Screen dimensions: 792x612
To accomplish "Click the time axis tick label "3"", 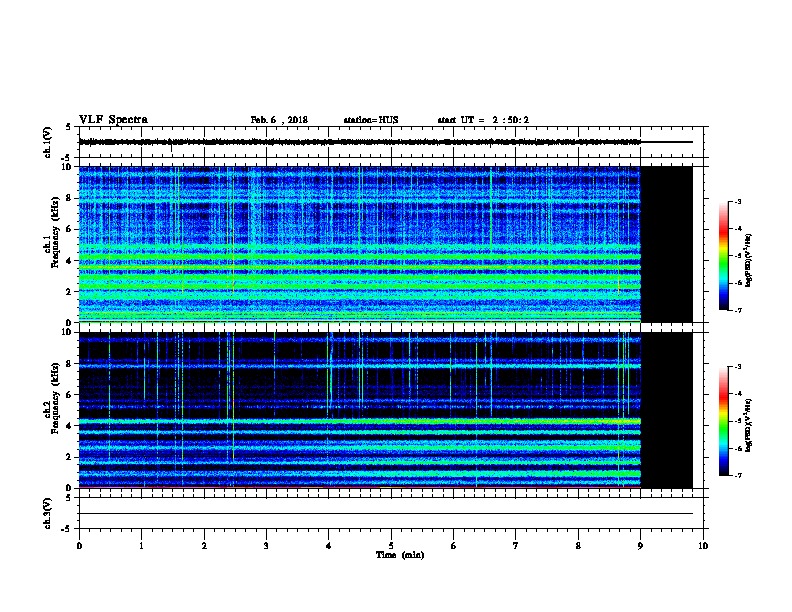I will coord(266,545).
